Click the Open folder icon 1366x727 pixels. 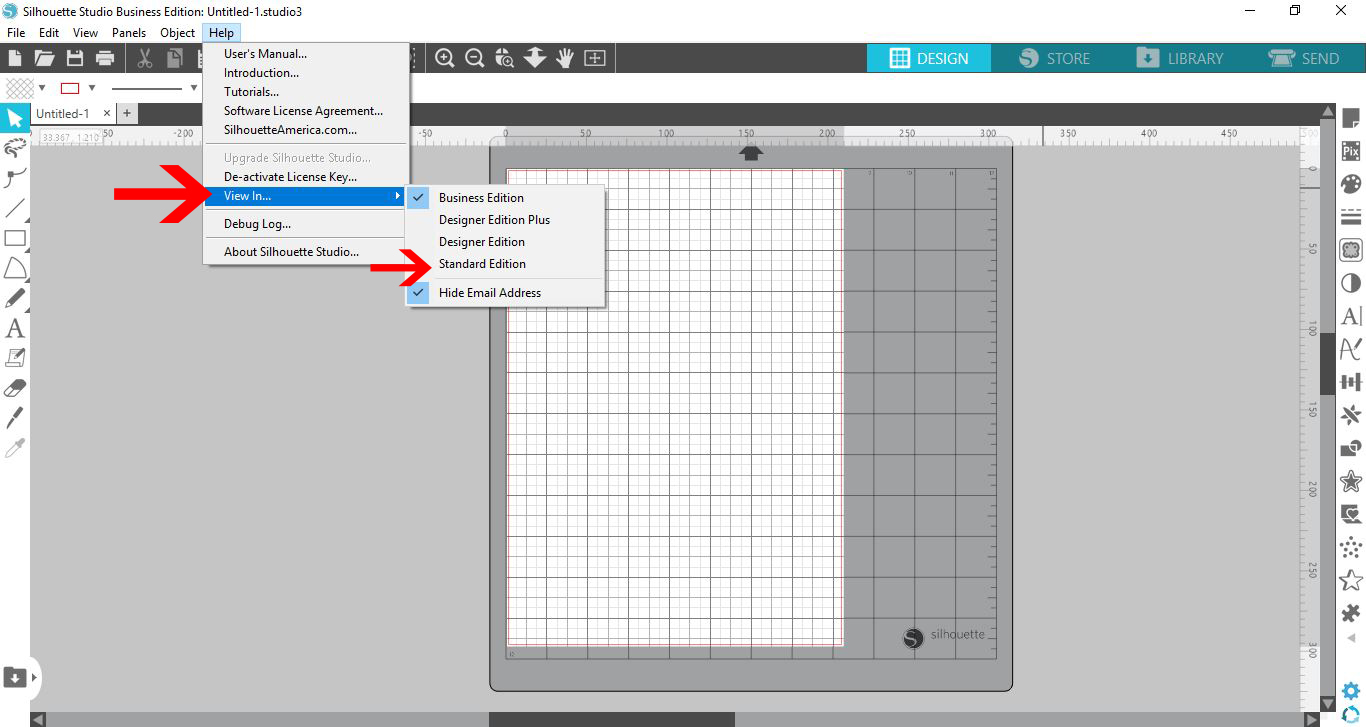44,58
